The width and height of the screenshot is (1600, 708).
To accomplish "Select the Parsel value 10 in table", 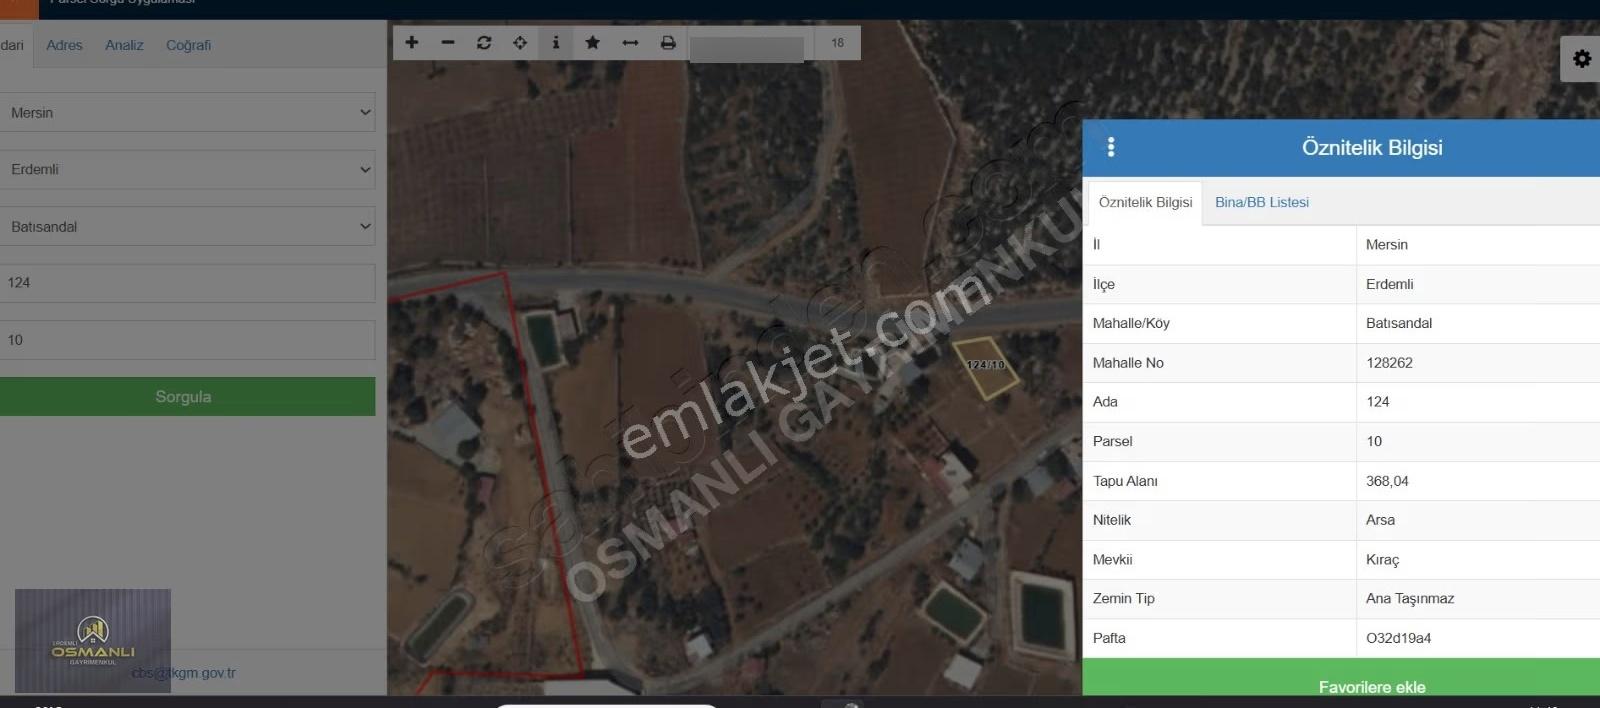I will [1374, 441].
